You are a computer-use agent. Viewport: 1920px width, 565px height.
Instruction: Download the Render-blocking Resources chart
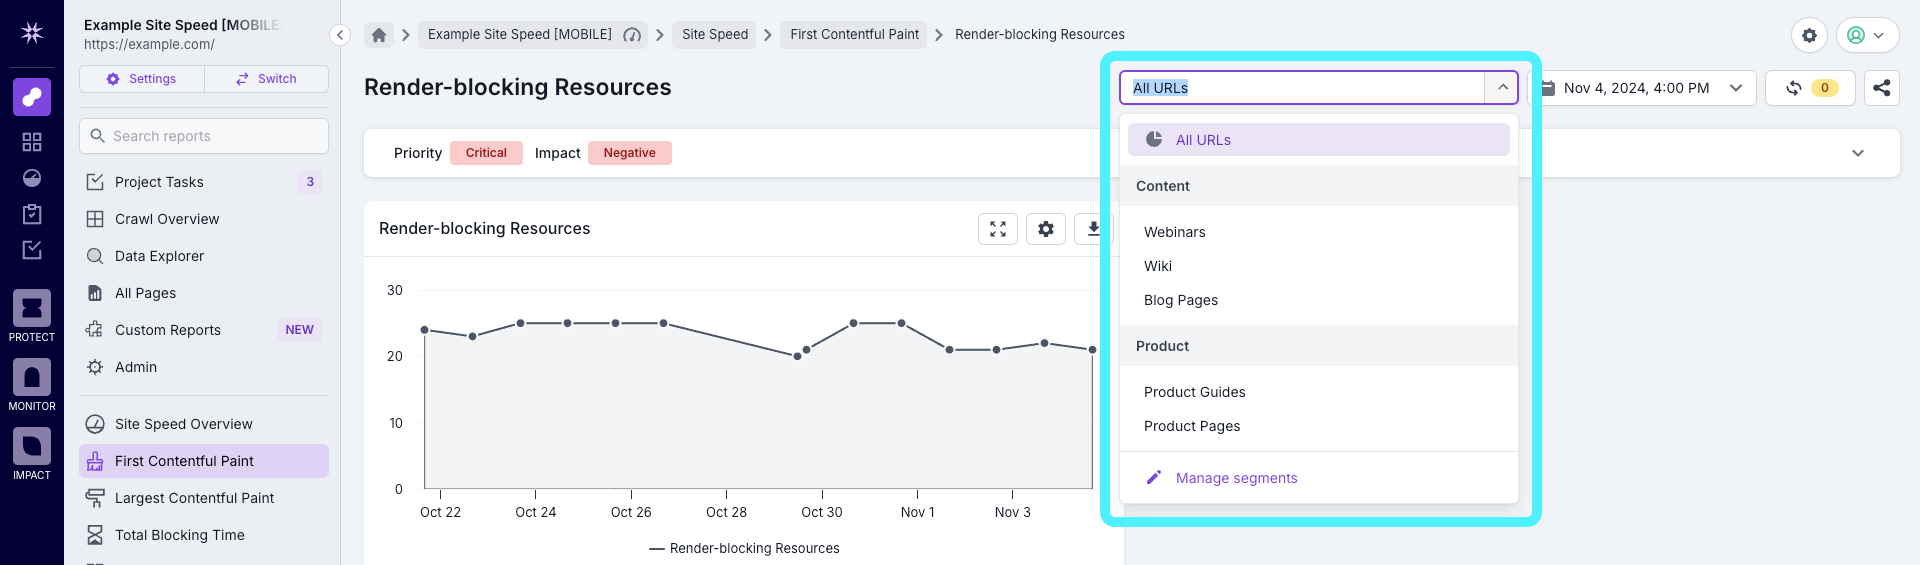coord(1093,229)
